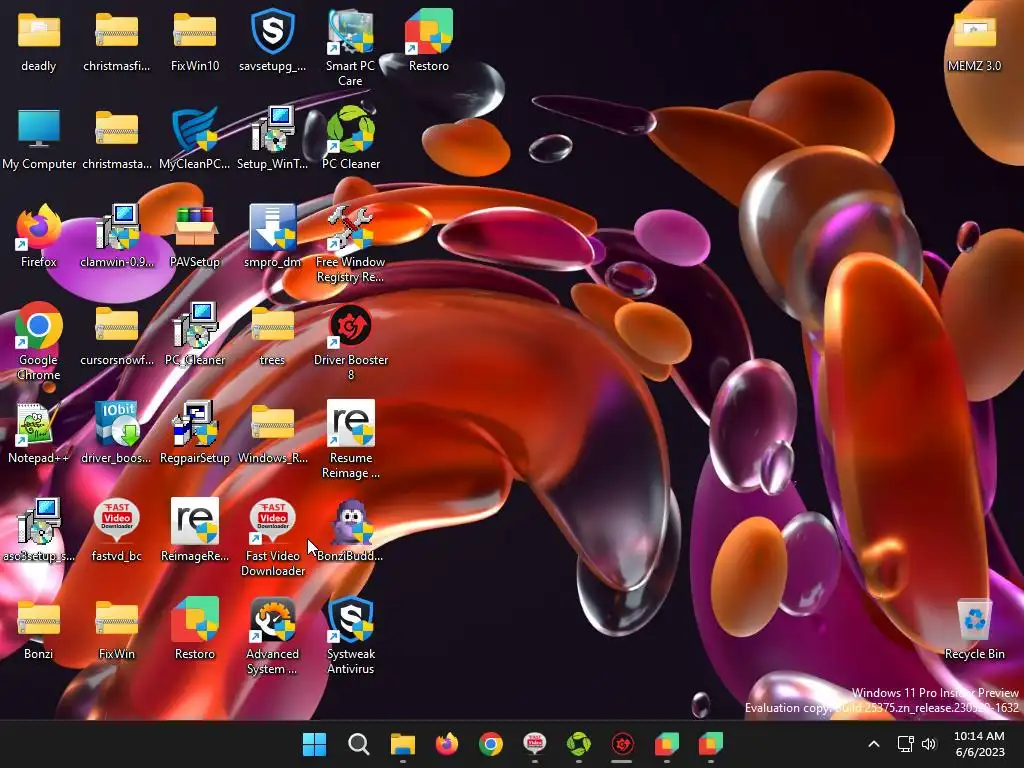1024x768 pixels.
Task: Open network status tray icon
Action: coord(905,743)
